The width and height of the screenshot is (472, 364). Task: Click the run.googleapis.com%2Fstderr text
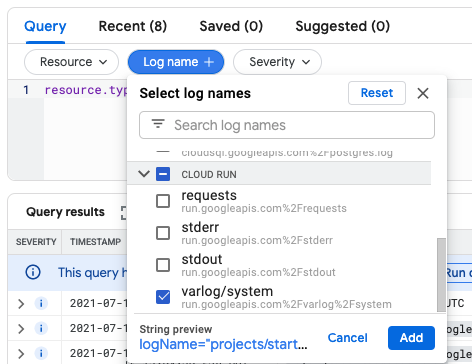click(257, 240)
